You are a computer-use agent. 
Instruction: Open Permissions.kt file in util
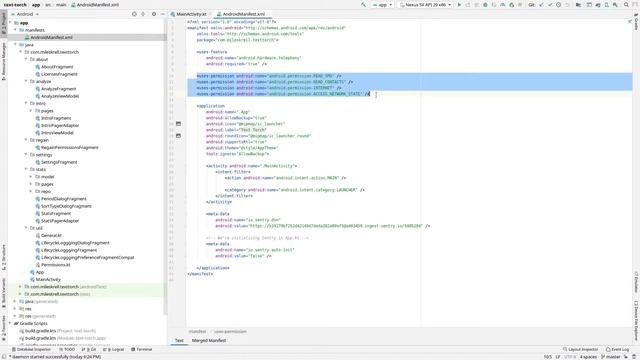[55, 265]
